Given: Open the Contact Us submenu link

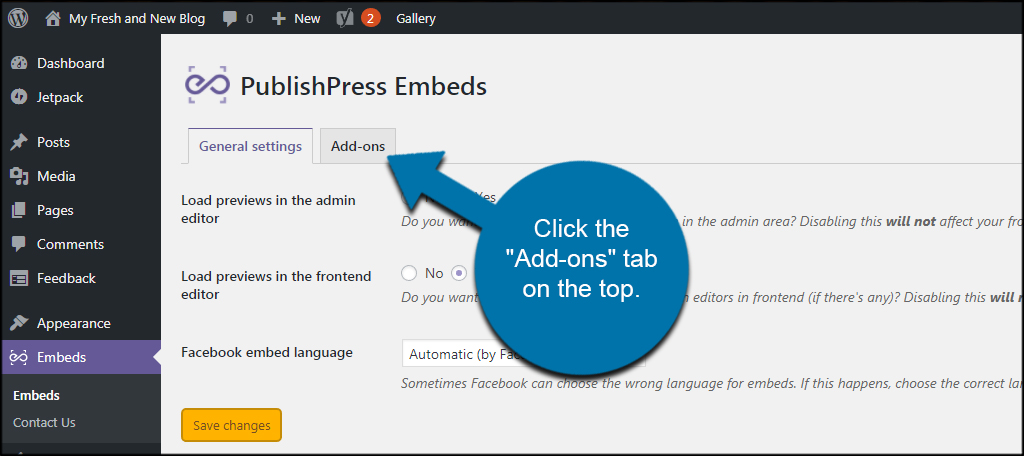Looking at the screenshot, I should click(x=44, y=423).
